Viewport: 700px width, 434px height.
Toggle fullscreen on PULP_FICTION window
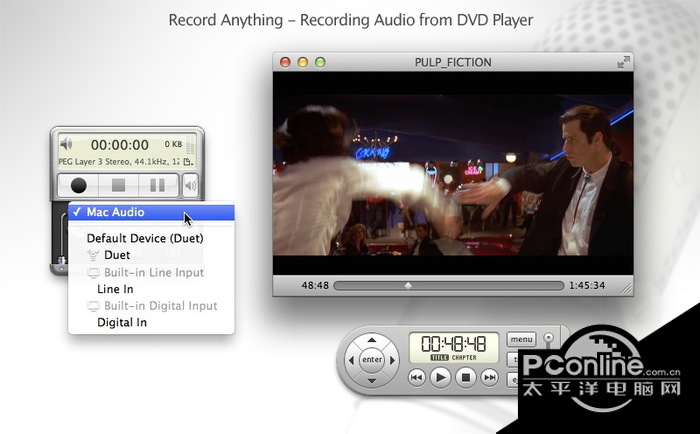point(624,62)
